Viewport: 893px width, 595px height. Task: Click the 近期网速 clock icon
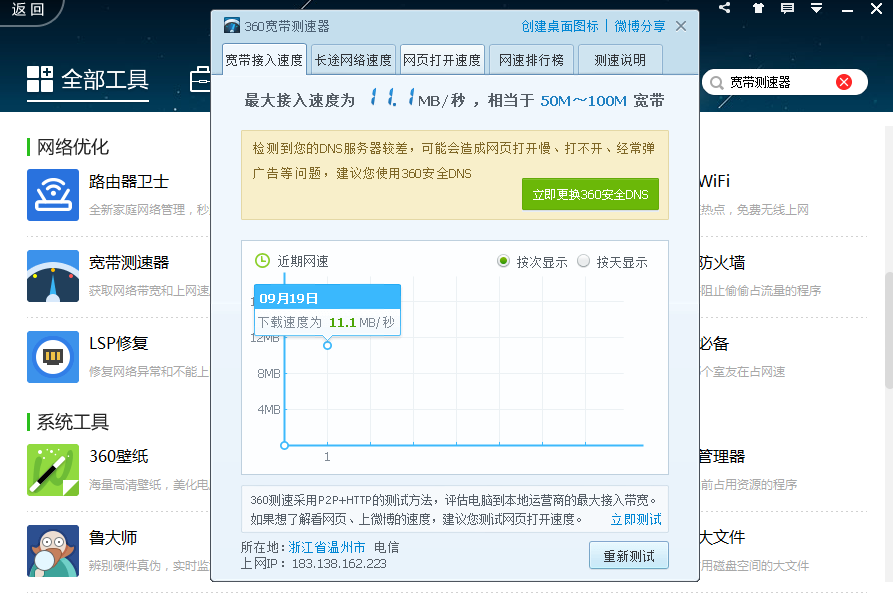click(x=262, y=261)
